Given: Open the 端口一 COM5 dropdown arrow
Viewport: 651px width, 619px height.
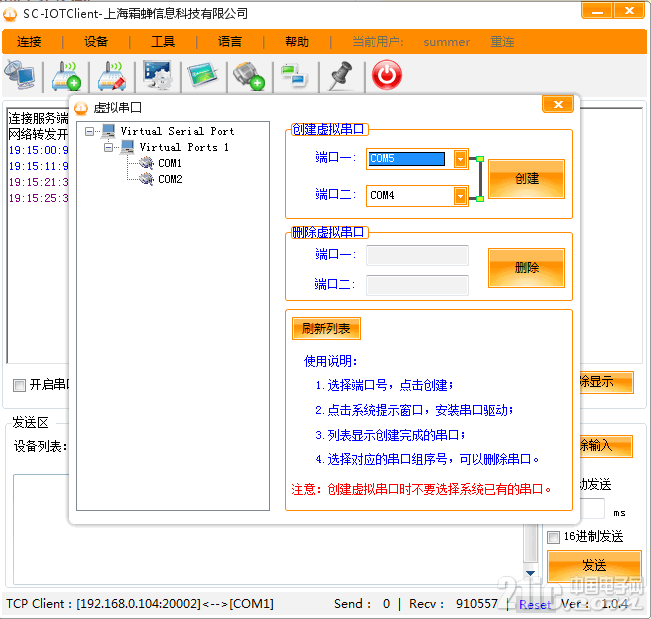Looking at the screenshot, I should coord(460,159).
